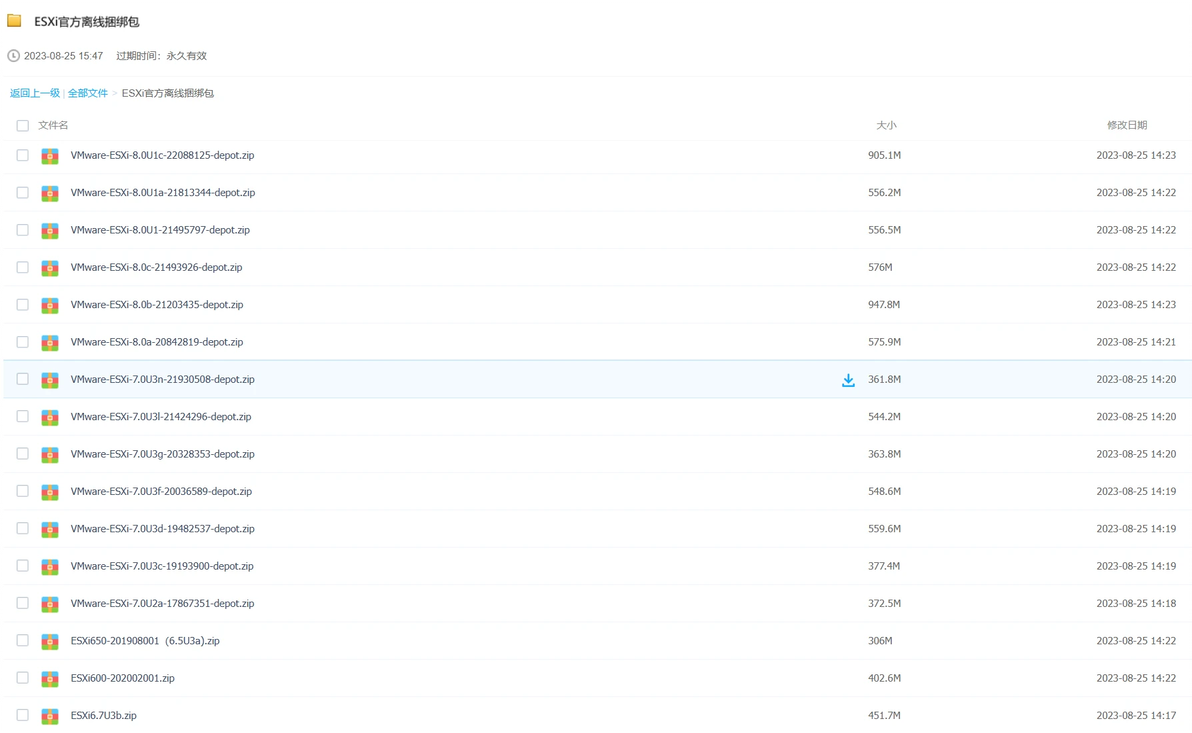Screen dimensions: 1192x733
Task: Click the archive icon of VMware-ESXi-8.0a-20842819-depot.zip
Action: click(50, 342)
